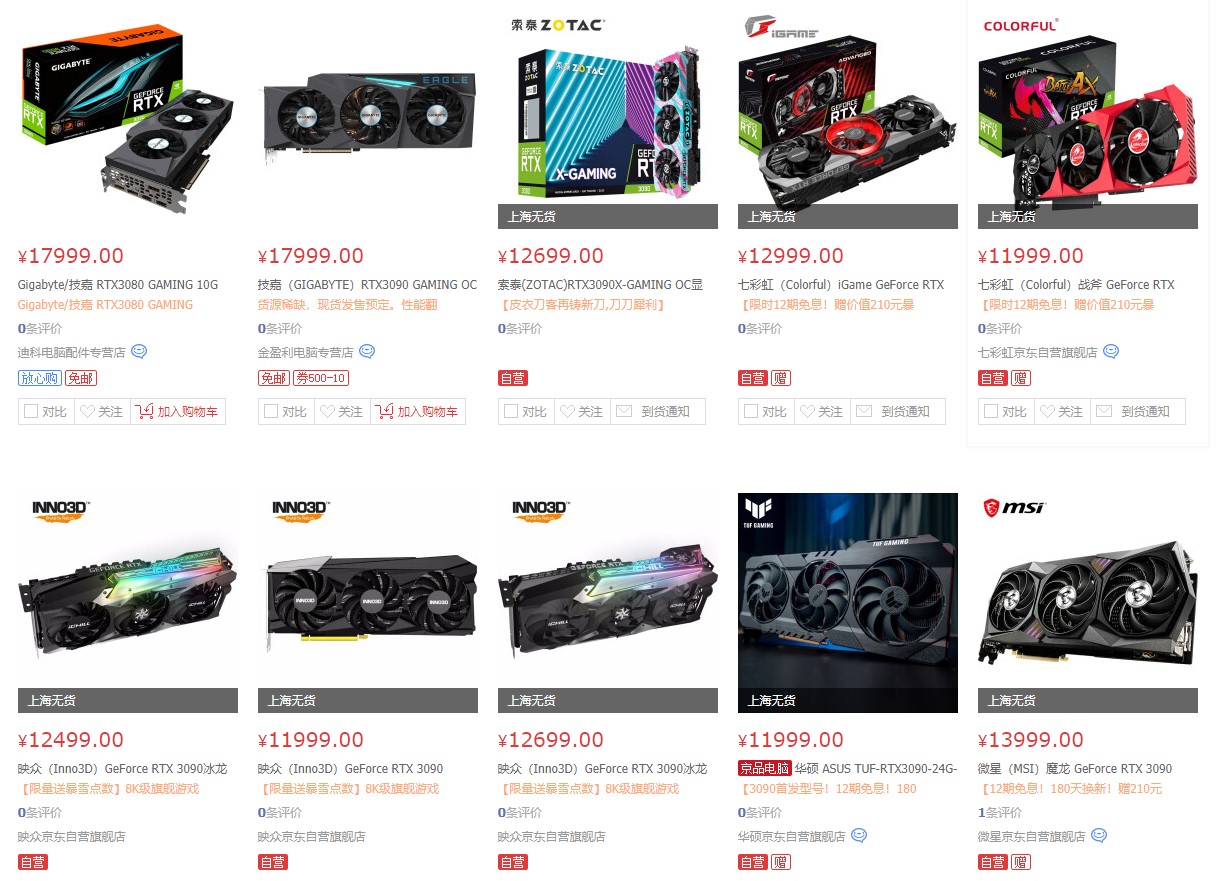Screen dimensions: 1227x881
Task: Click chat icon beside 微星京东自营旗舰店
Action: [x=1099, y=836]
